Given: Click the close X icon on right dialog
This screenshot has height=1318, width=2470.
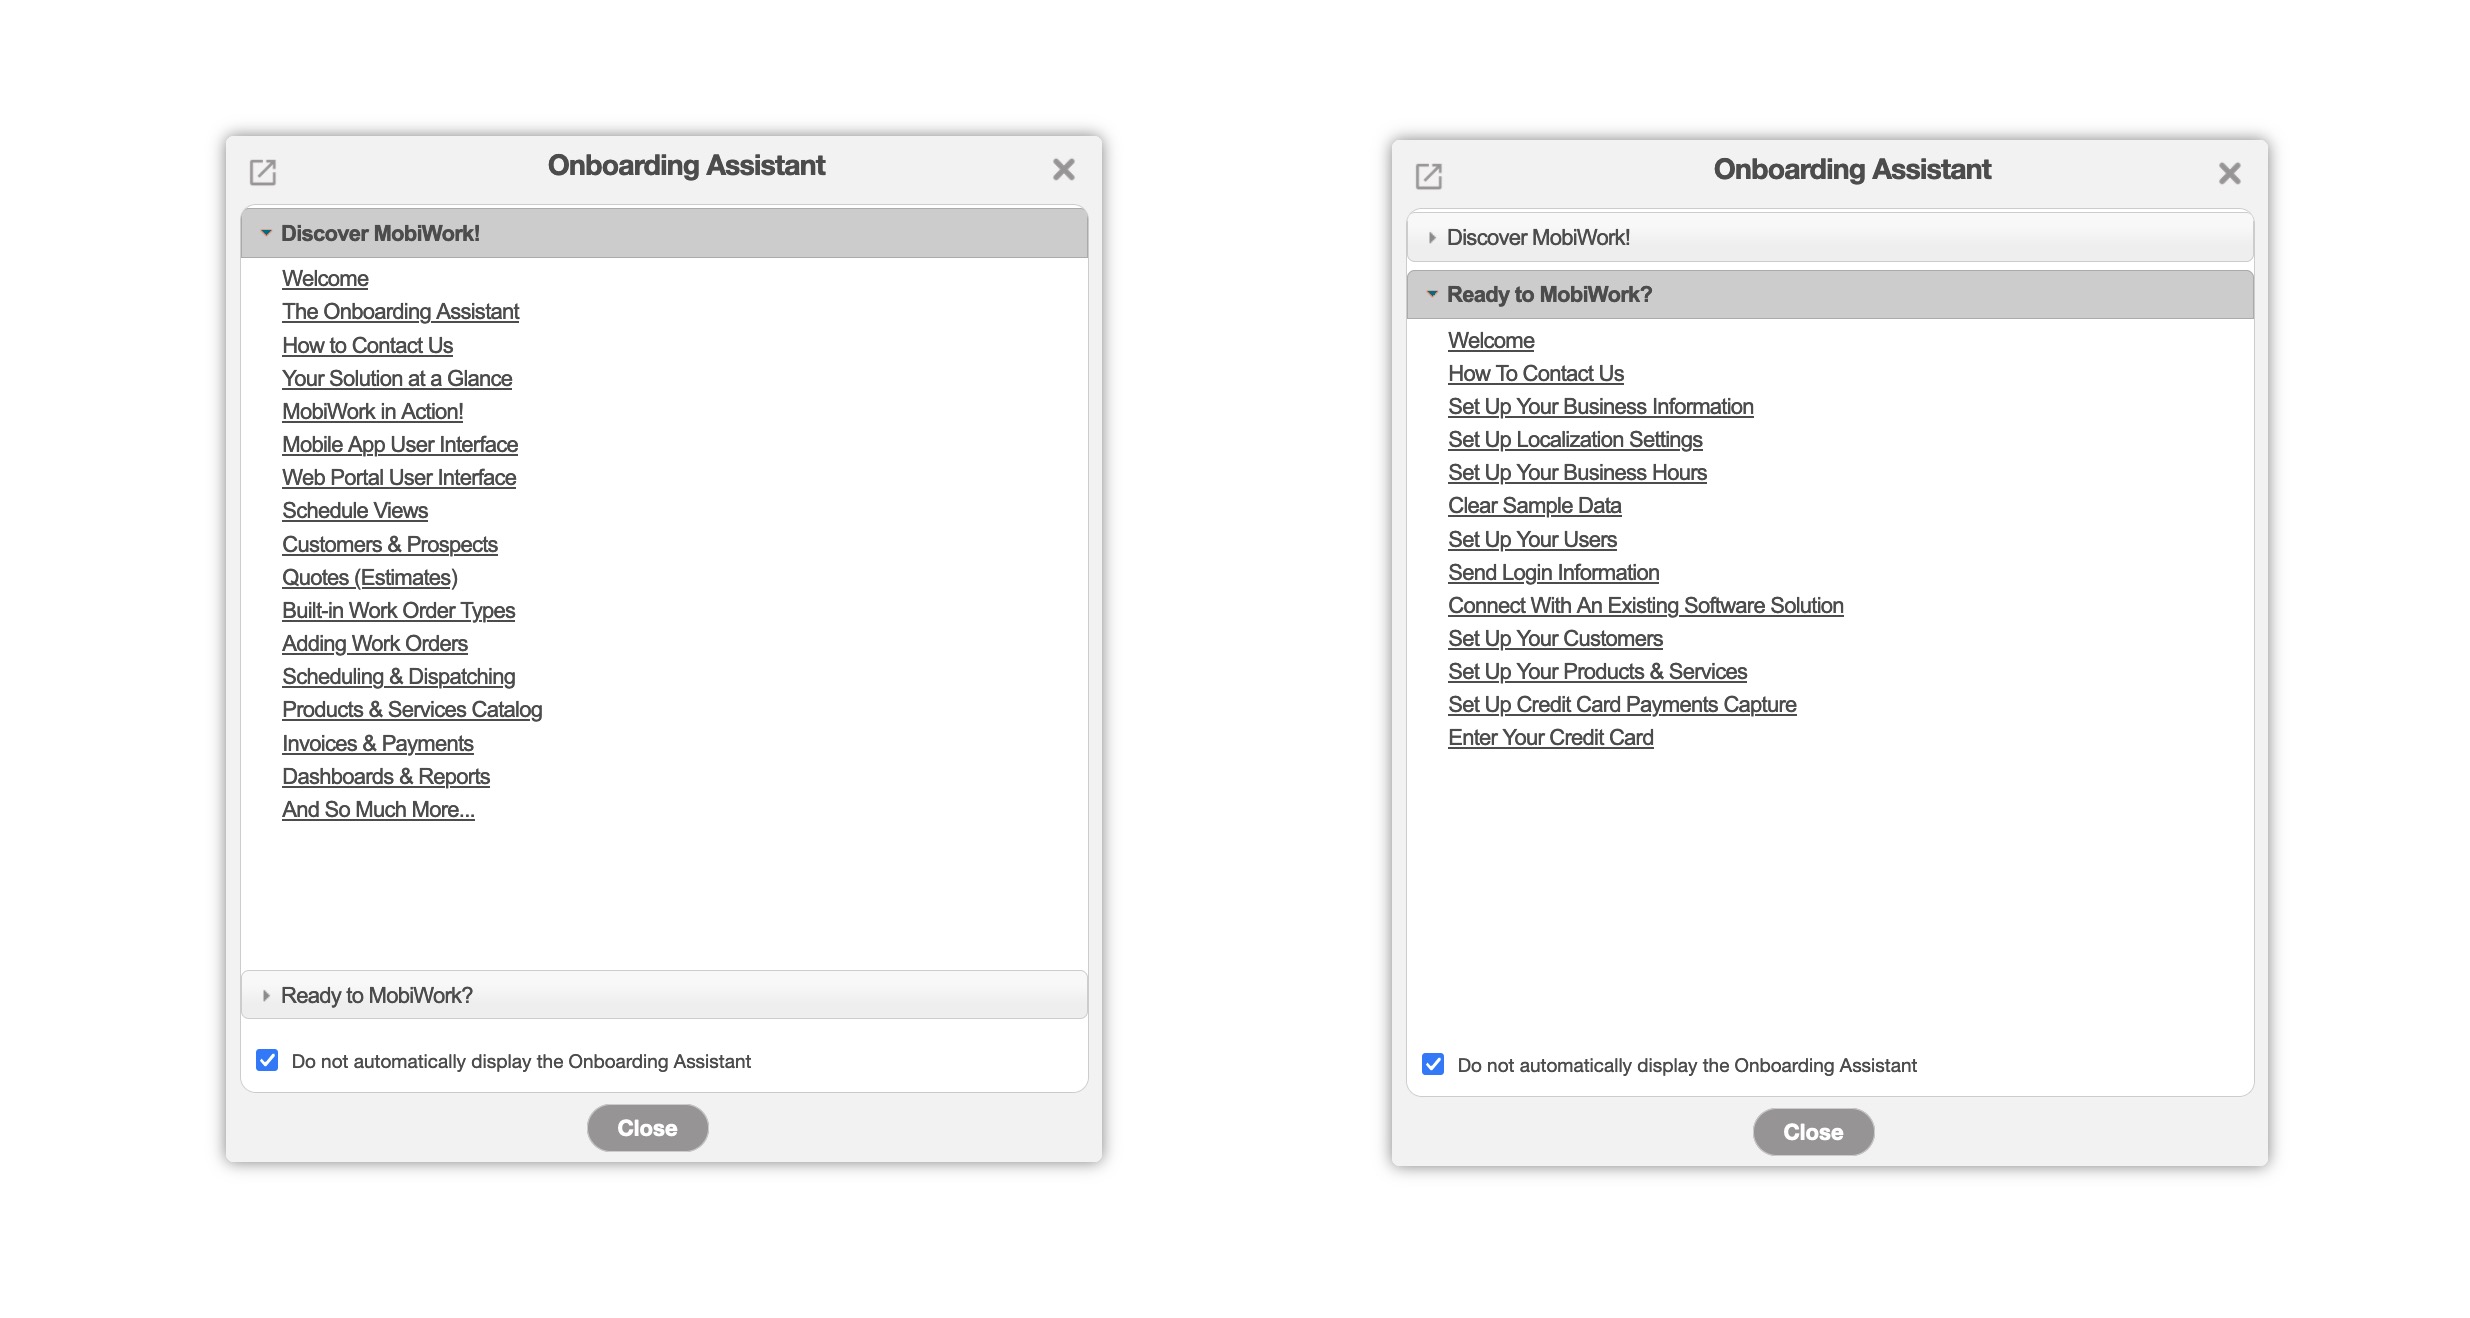Looking at the screenshot, I should point(2231,173).
